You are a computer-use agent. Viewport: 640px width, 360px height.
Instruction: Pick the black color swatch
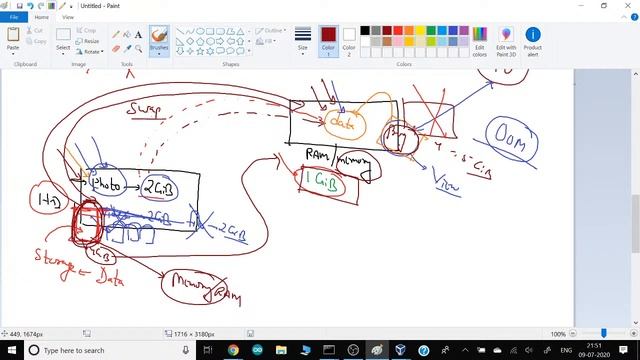point(365,30)
